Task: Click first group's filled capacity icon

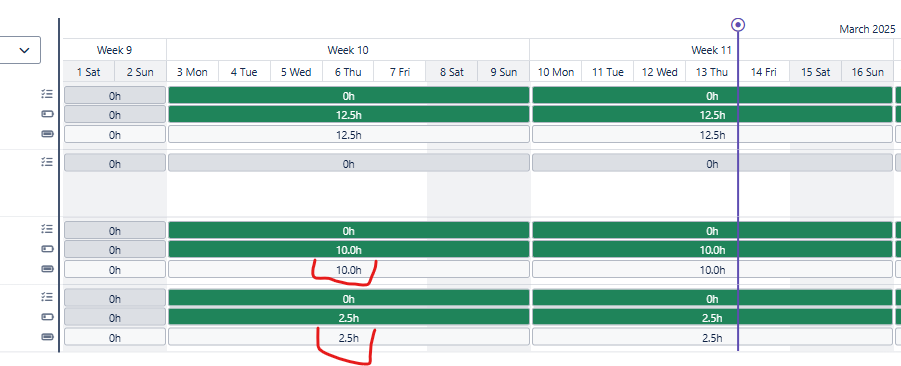Action: click(47, 134)
